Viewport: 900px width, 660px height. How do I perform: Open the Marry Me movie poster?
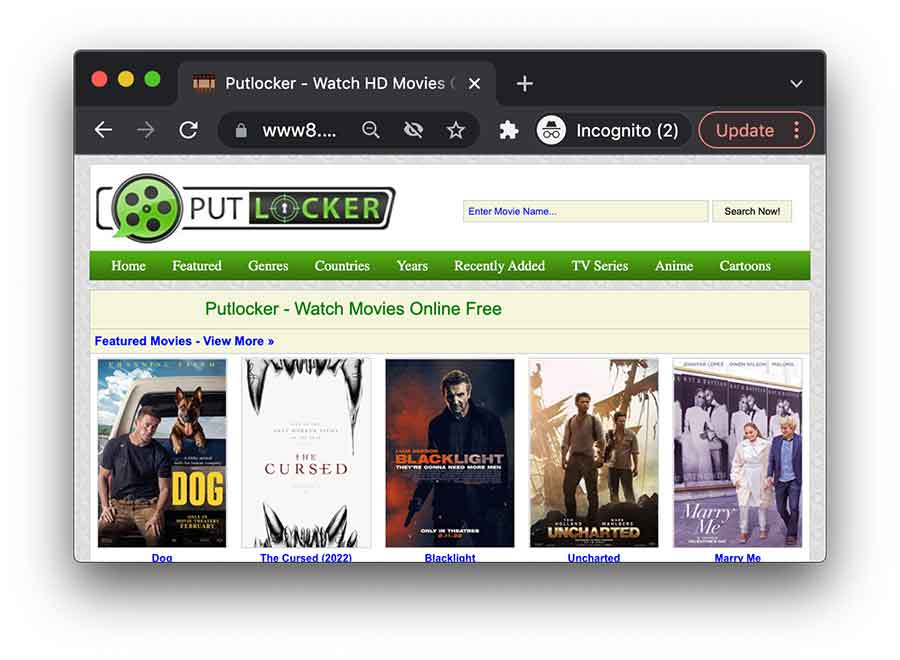point(738,453)
